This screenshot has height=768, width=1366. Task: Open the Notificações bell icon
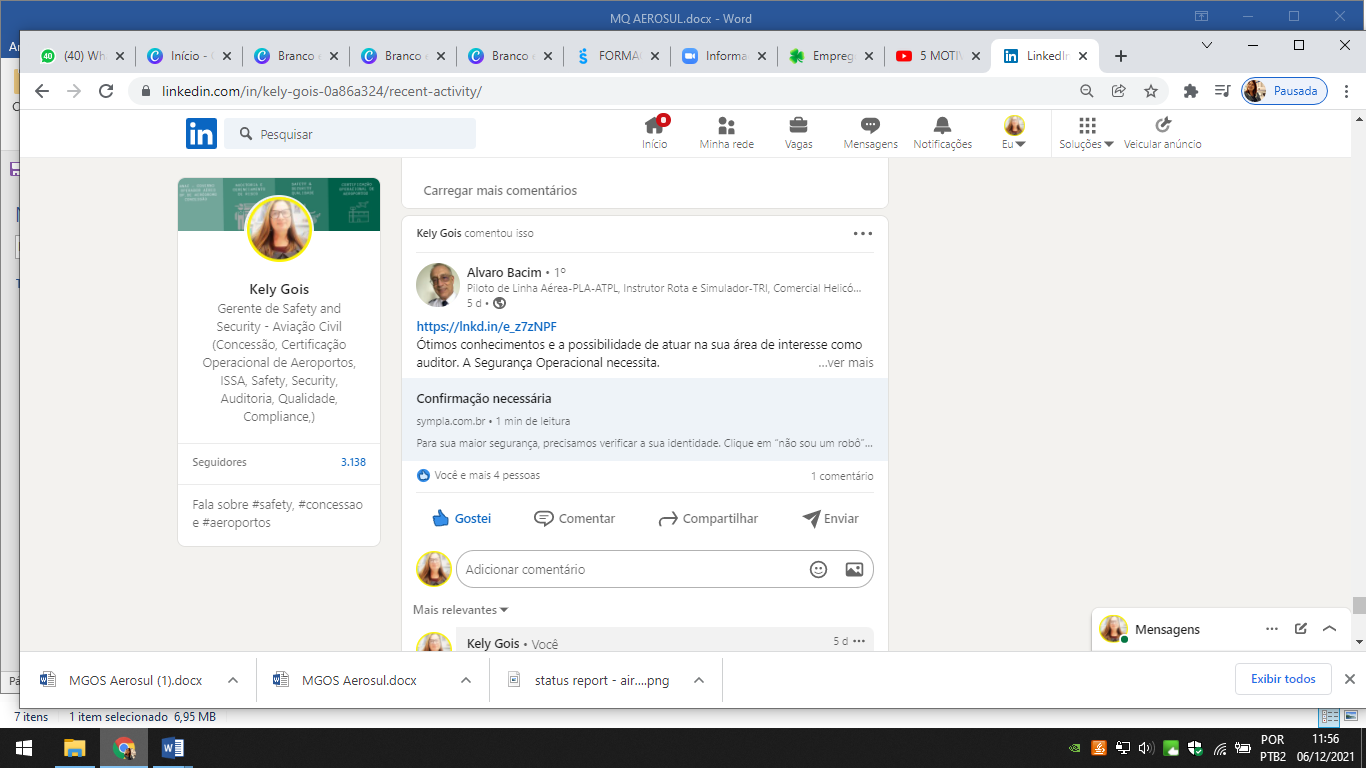(x=942, y=133)
